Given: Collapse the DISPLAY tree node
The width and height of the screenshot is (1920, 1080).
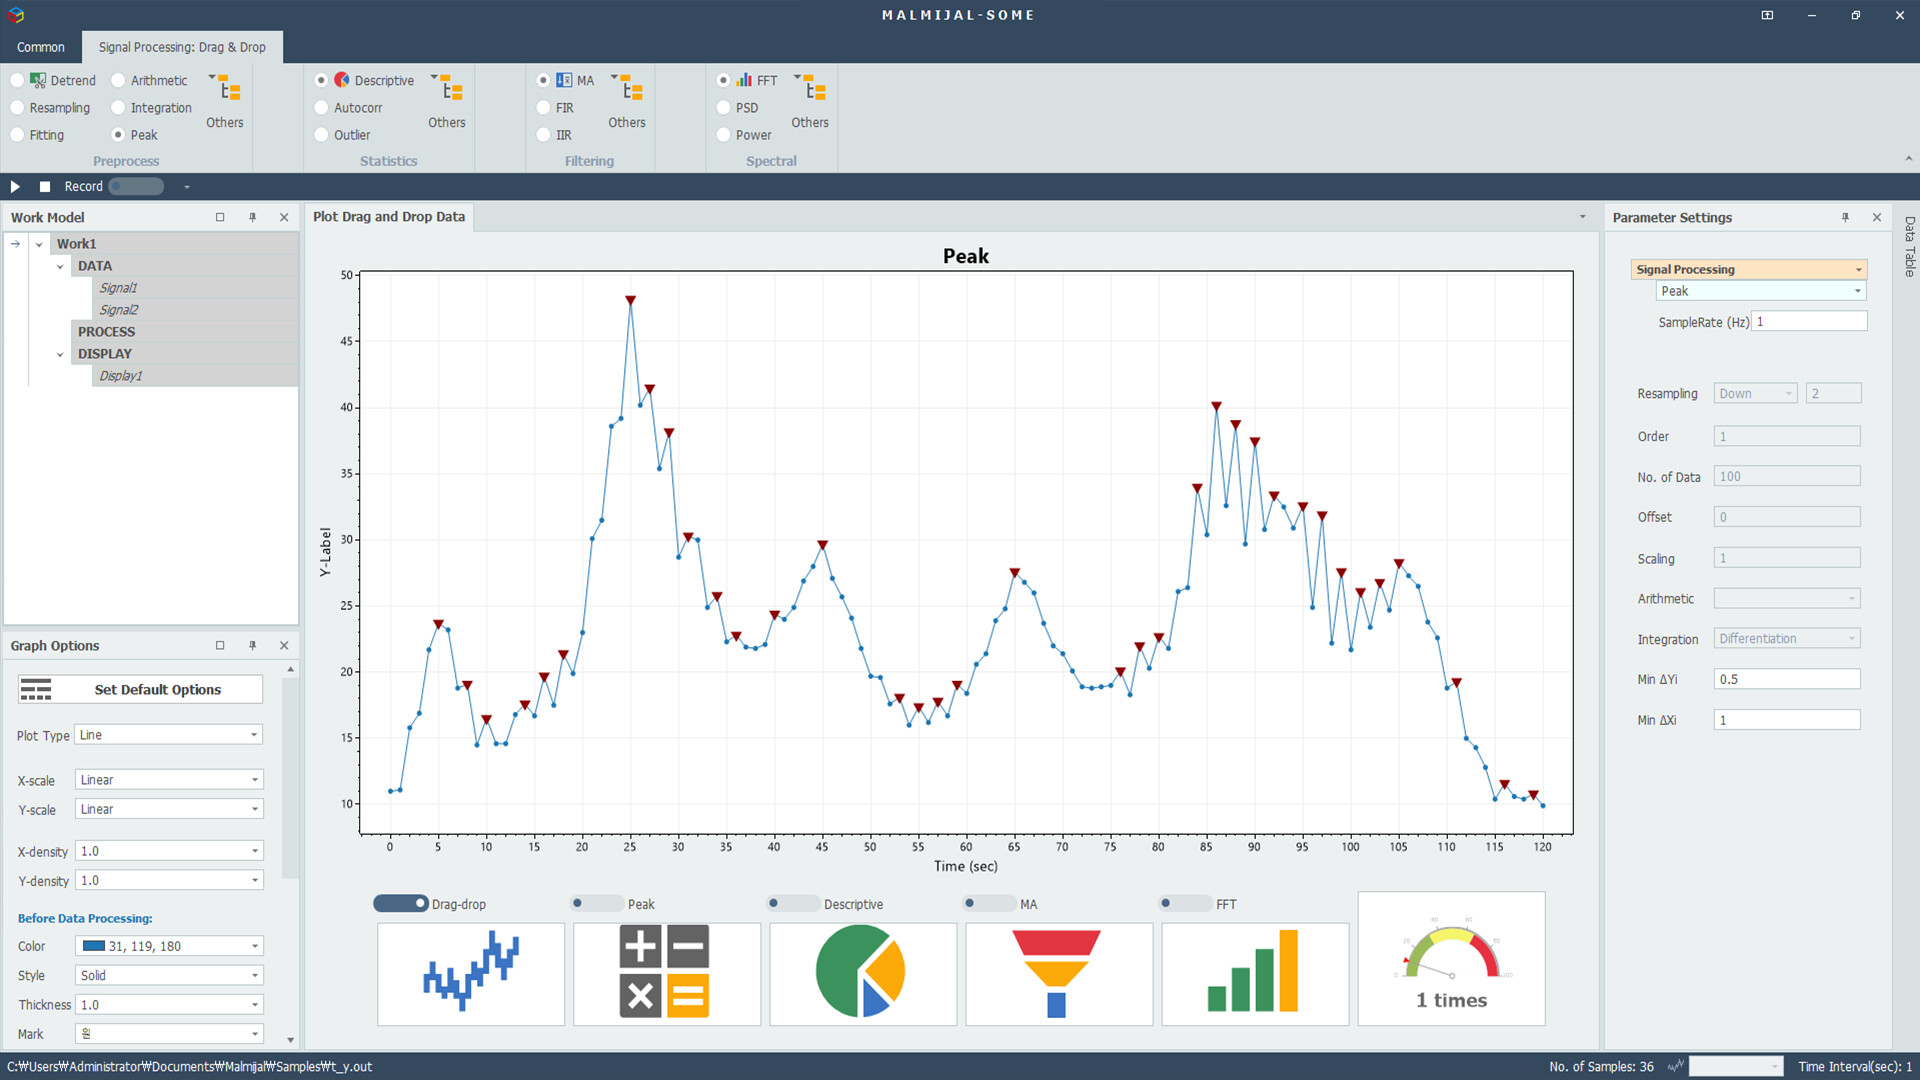Looking at the screenshot, I should tap(60, 353).
